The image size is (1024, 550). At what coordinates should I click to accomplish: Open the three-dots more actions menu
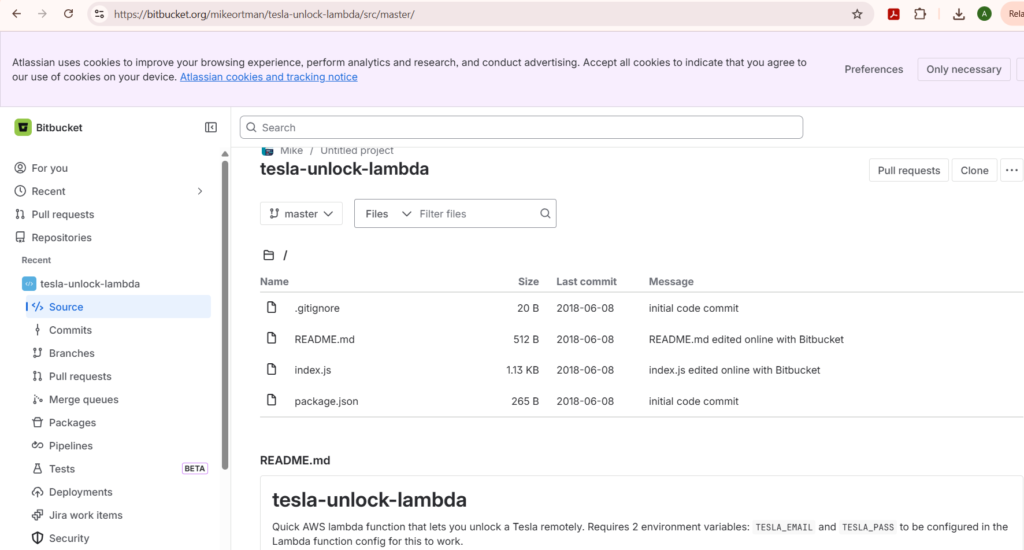point(1012,170)
